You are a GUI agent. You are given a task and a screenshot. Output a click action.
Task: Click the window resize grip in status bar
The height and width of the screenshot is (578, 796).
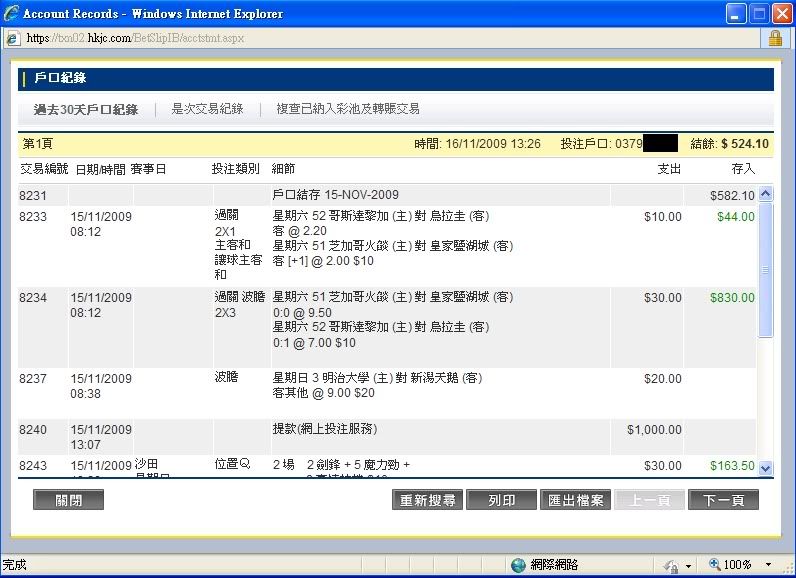[x=787, y=569]
